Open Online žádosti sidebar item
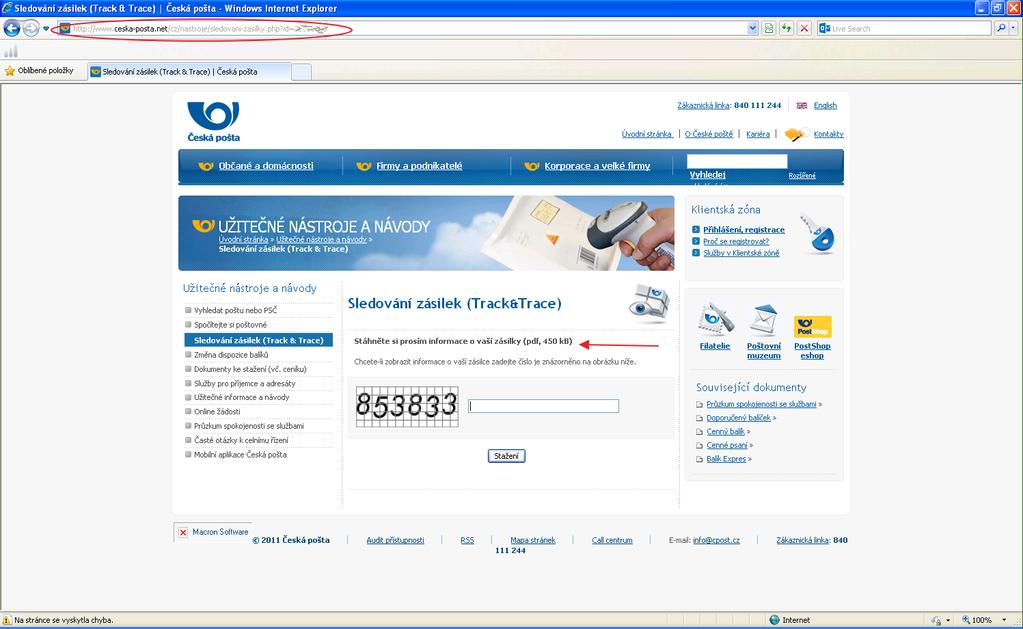This screenshot has height=629, width=1023. click(x=217, y=412)
